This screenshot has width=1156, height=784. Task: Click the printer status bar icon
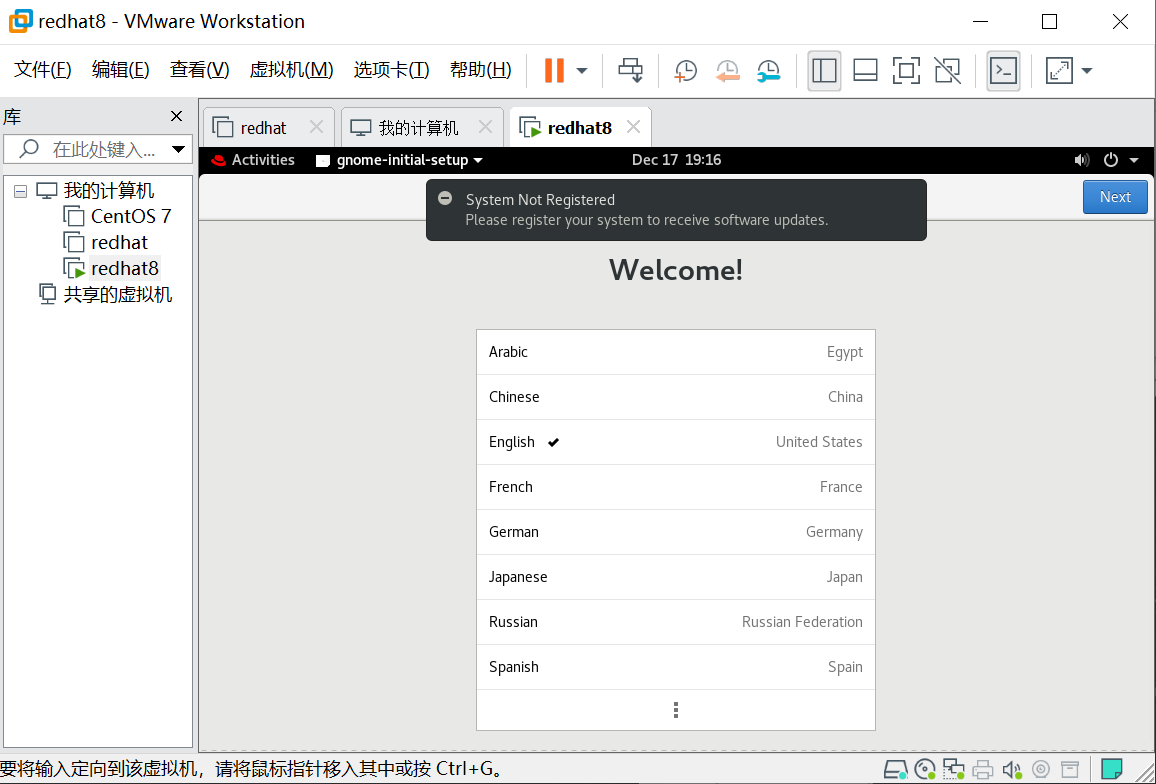pos(982,769)
